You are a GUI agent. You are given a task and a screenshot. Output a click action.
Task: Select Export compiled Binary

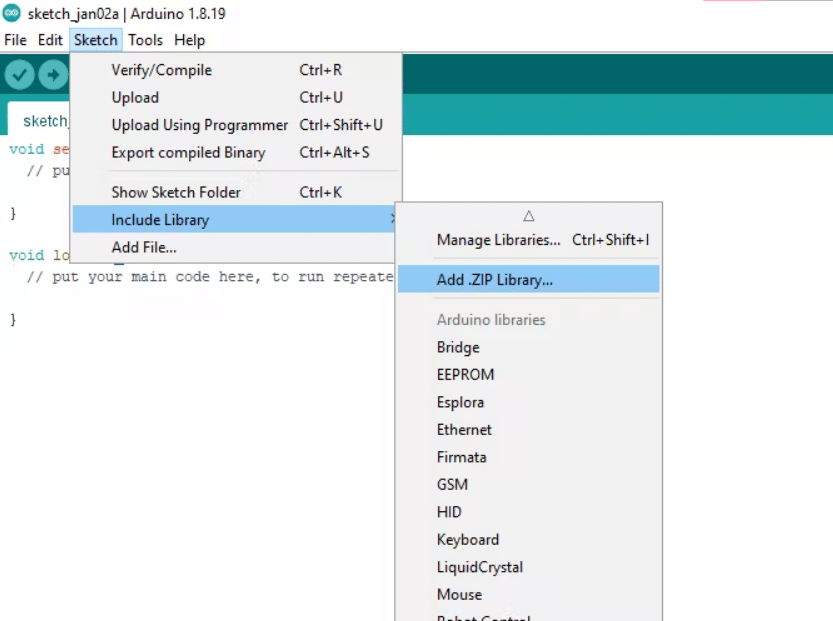point(188,153)
